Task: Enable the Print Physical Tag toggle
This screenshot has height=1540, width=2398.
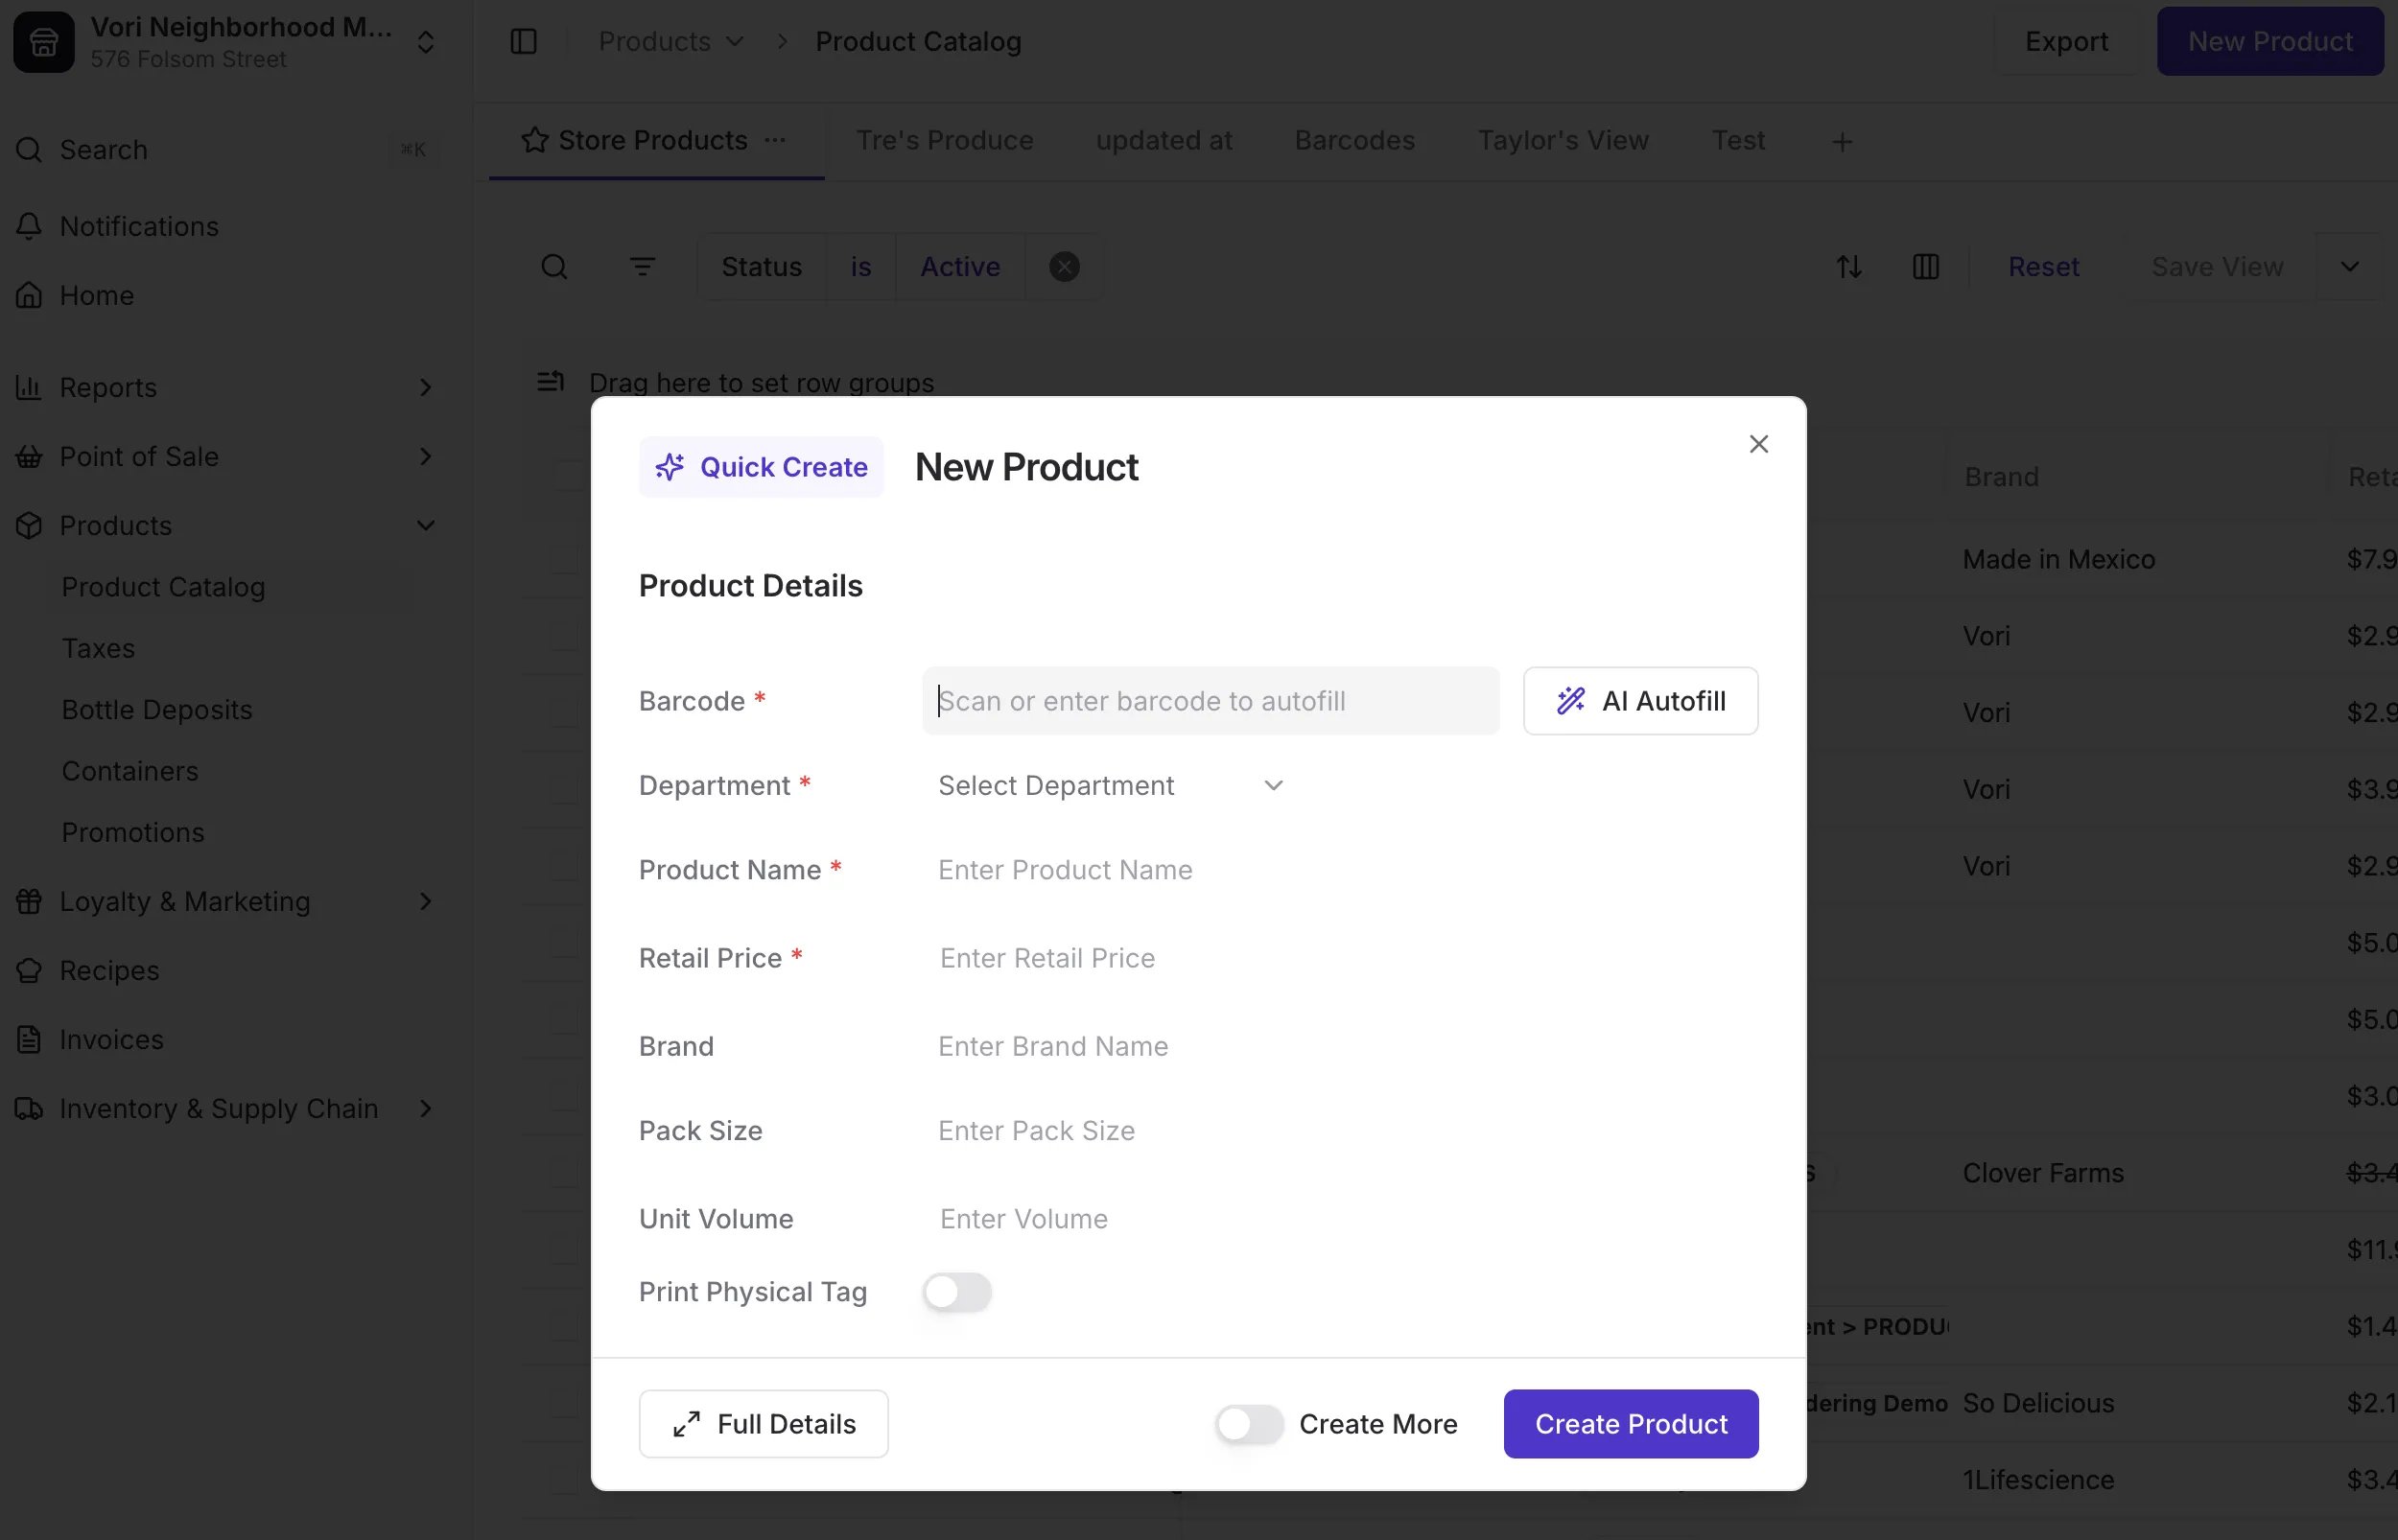Action: coord(957,1292)
